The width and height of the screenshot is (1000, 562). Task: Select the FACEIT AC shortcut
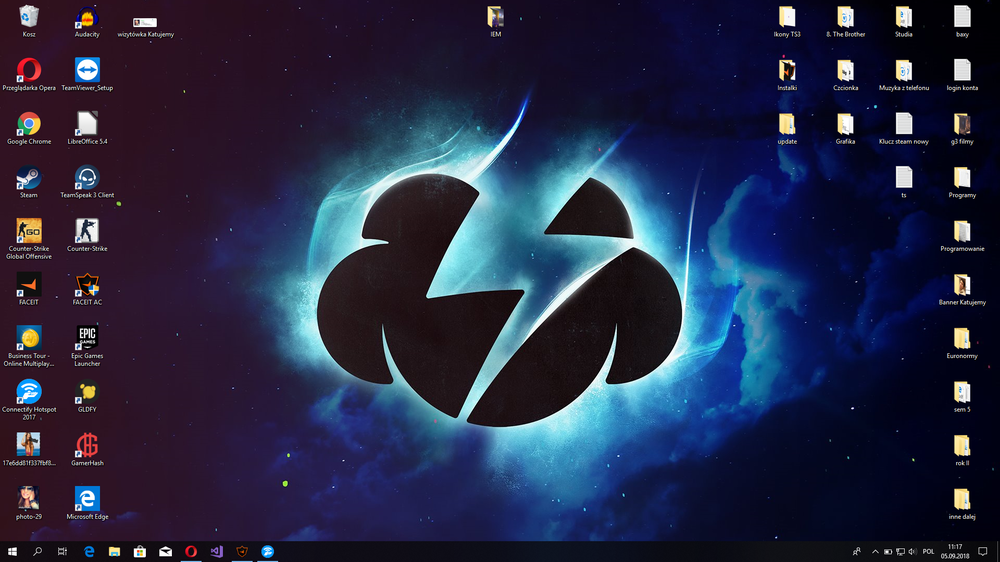[87, 289]
